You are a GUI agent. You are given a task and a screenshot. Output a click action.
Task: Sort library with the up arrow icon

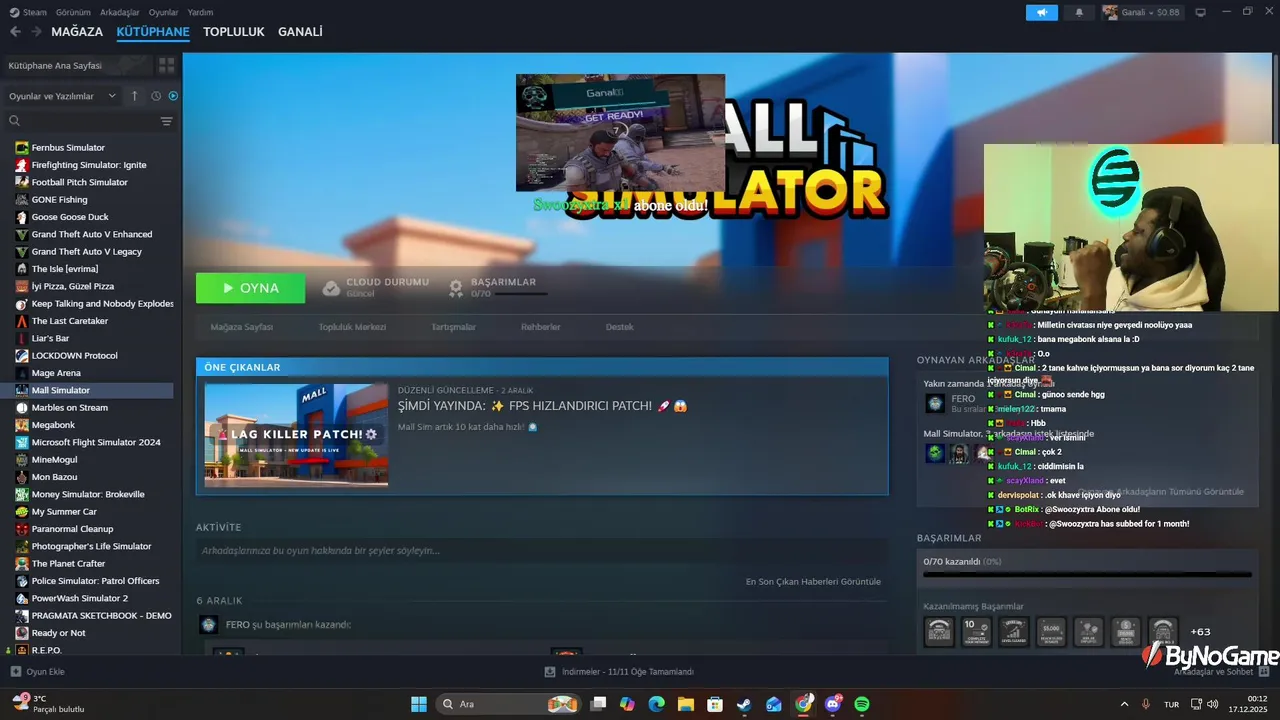135,96
